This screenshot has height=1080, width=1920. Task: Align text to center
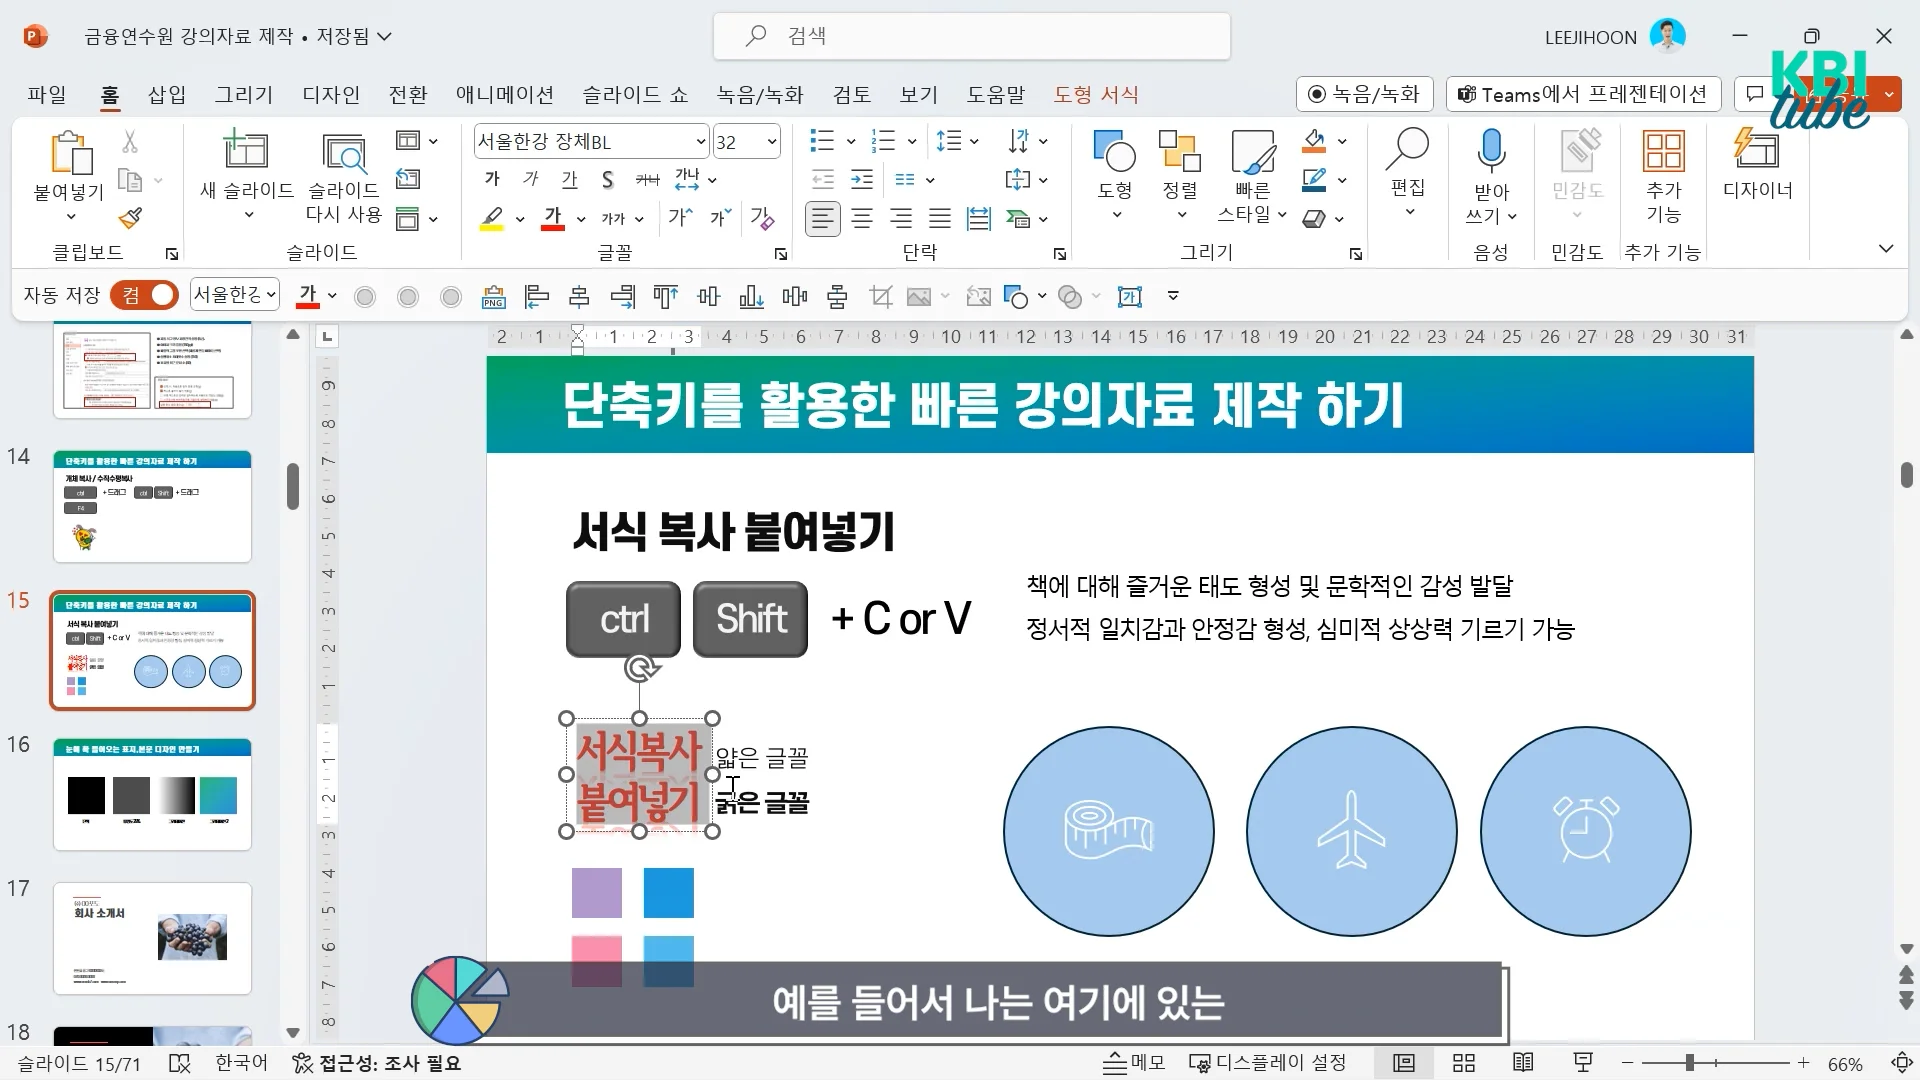point(862,219)
